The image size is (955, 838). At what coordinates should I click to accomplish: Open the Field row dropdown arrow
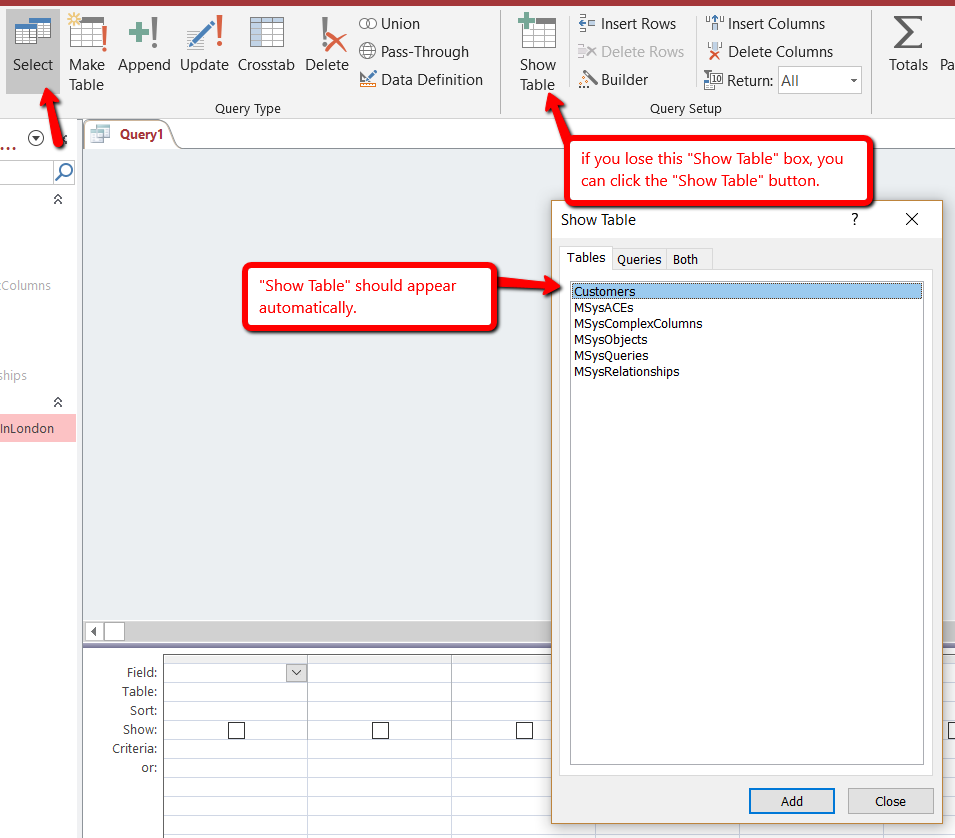[x=297, y=673]
